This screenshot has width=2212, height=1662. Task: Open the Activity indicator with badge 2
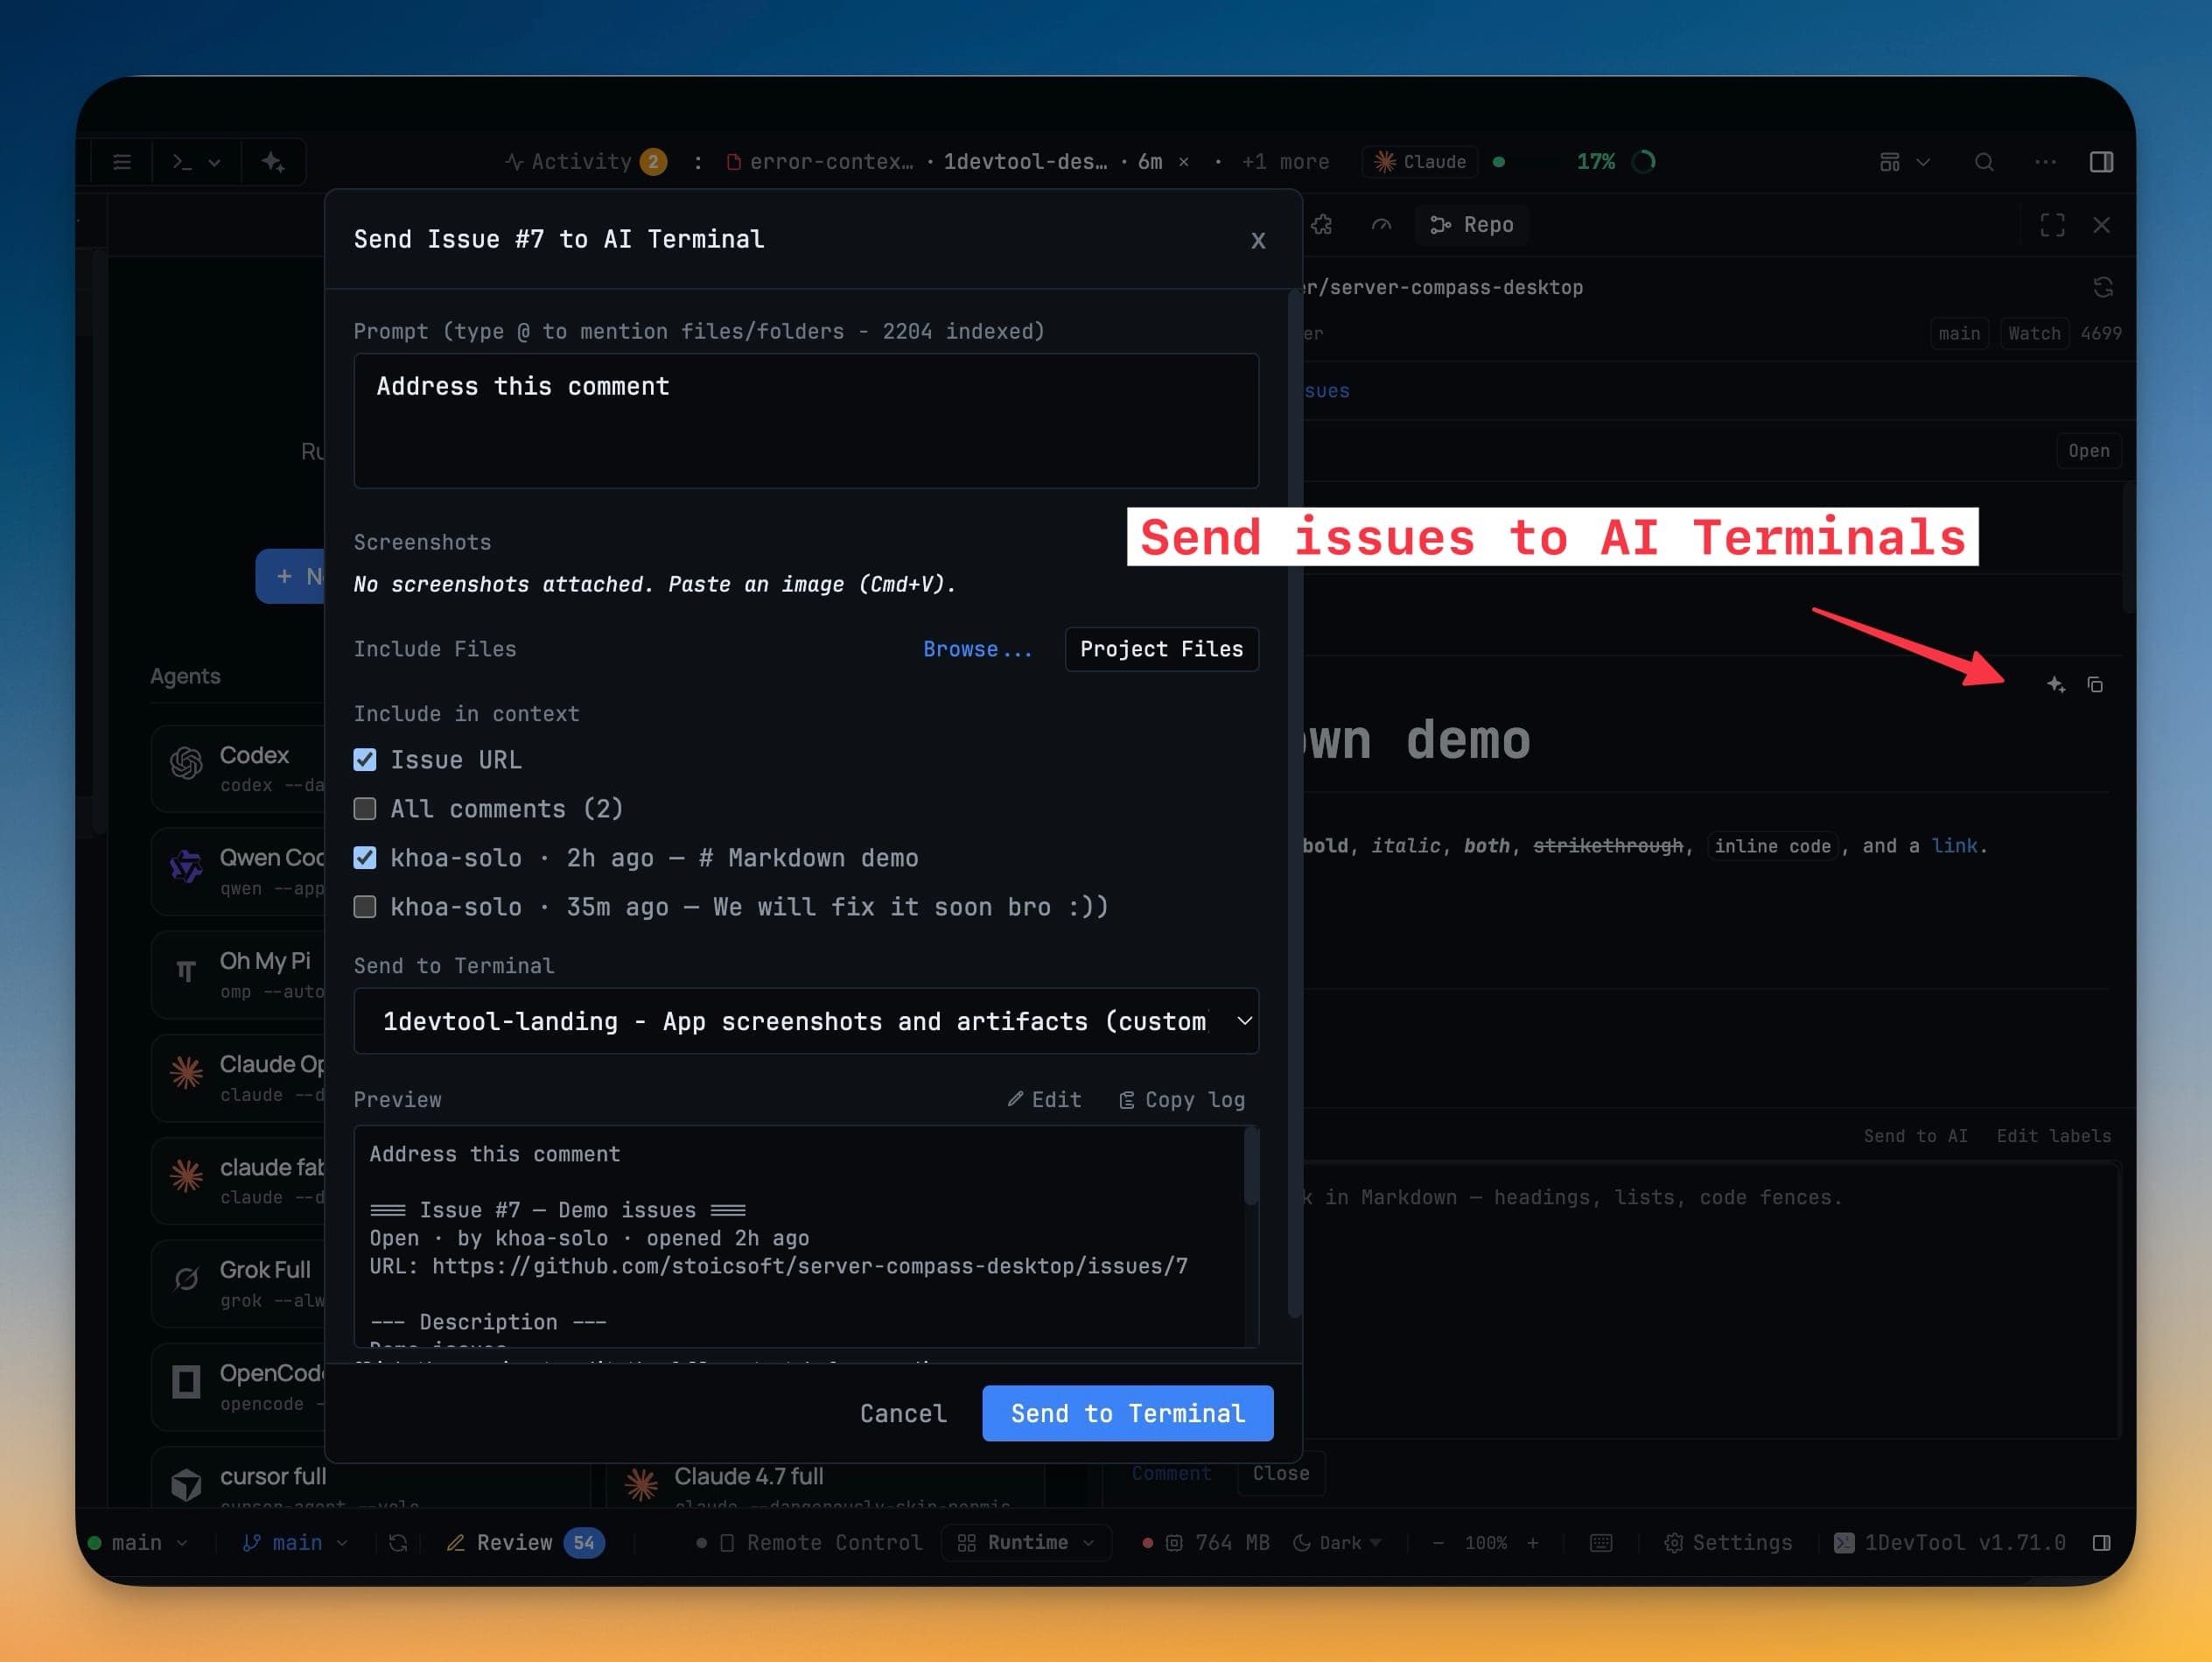(x=586, y=162)
